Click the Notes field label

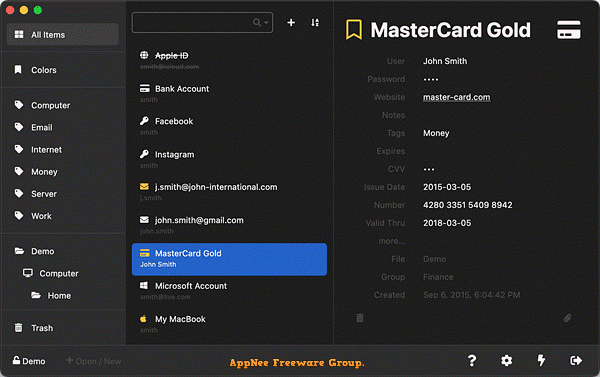point(393,115)
